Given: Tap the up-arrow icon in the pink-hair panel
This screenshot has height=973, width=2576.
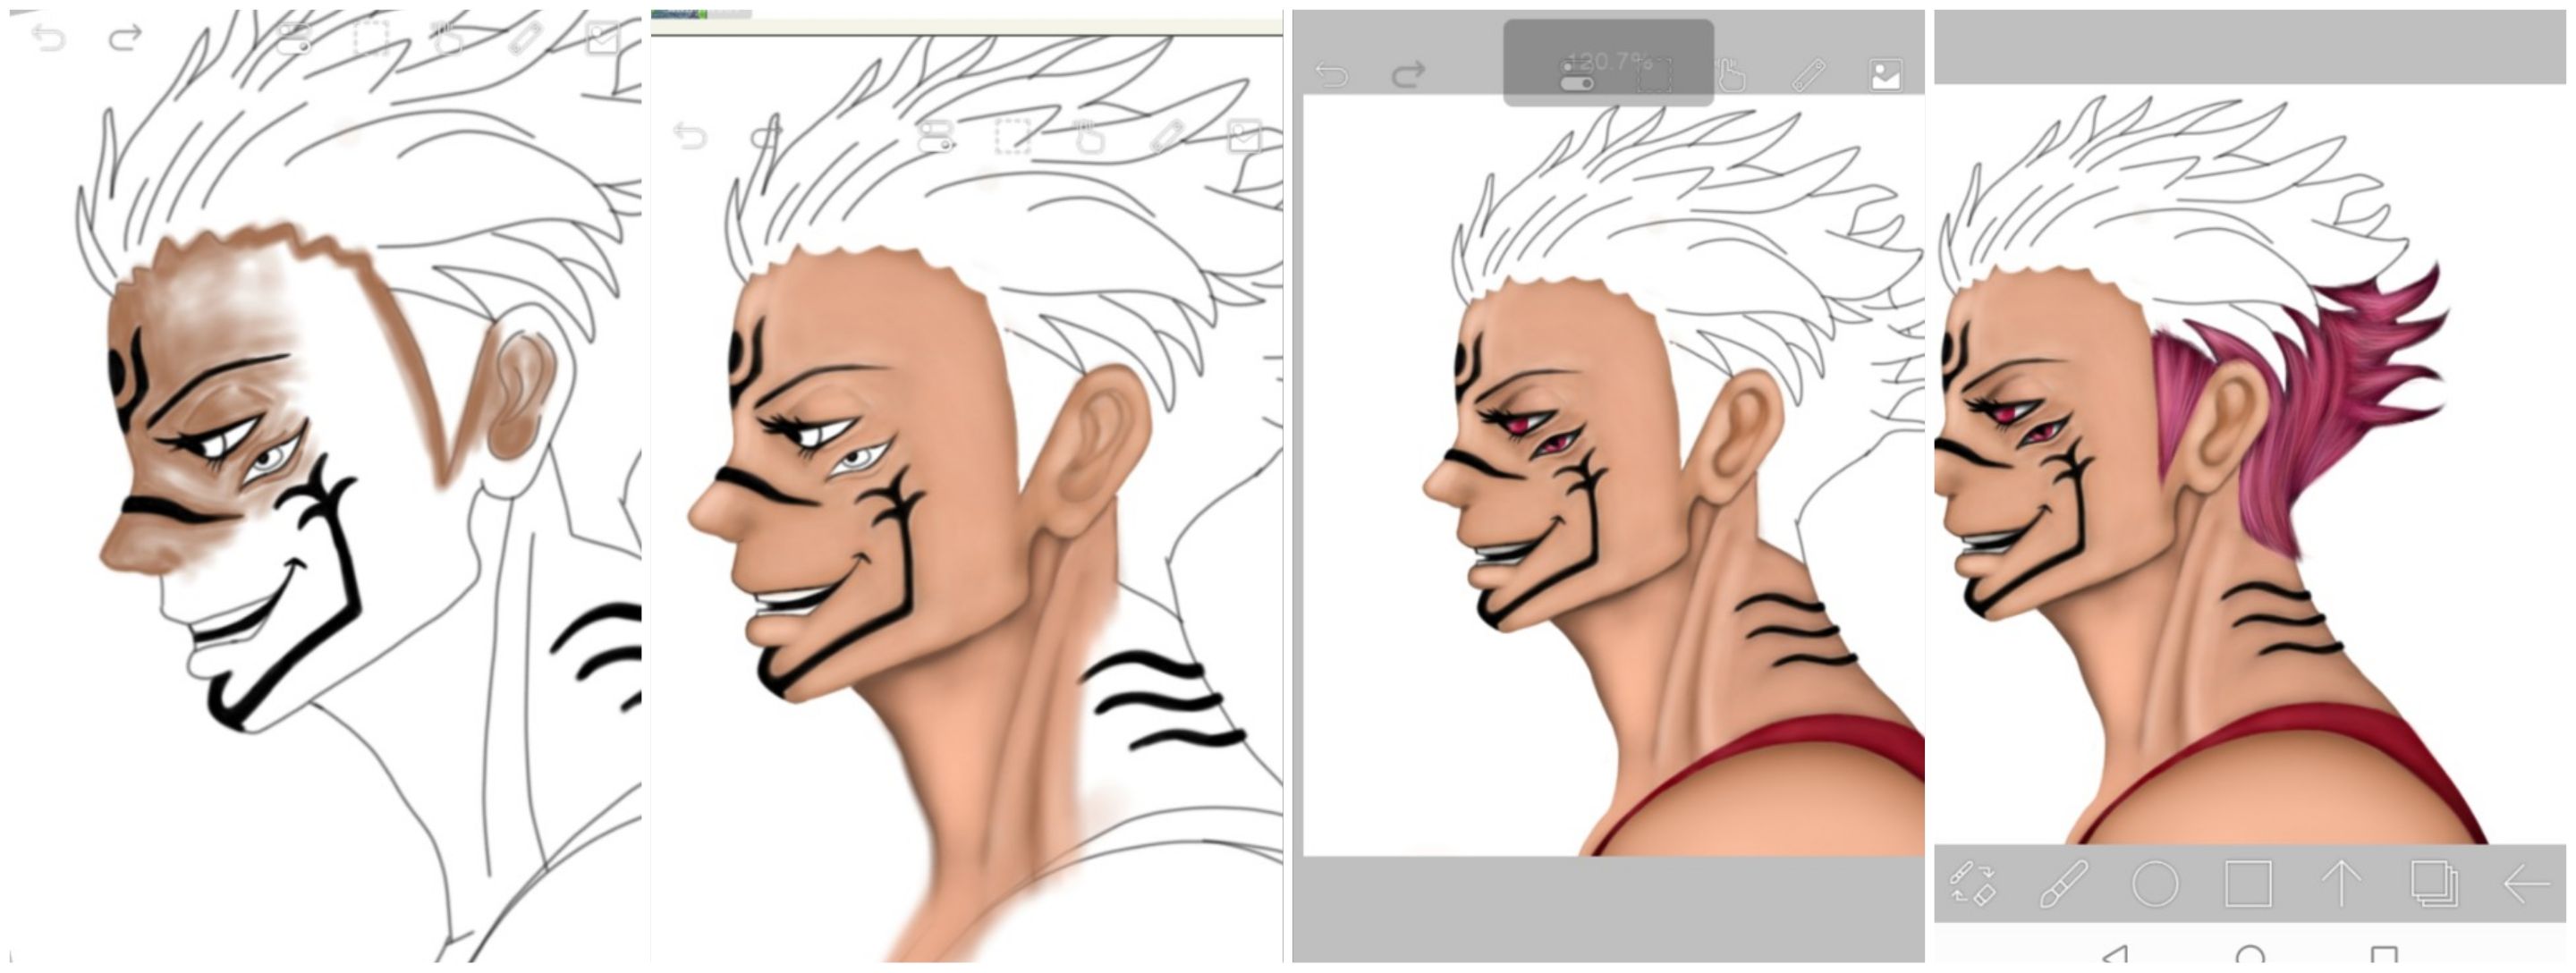Looking at the screenshot, I should click(2341, 884).
